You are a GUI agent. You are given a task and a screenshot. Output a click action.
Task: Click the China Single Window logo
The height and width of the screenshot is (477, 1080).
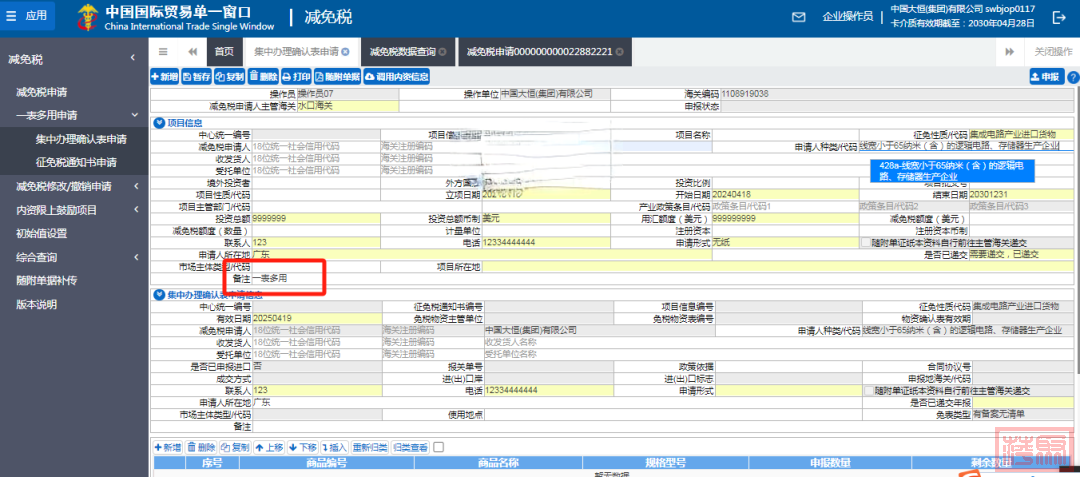[87, 17]
